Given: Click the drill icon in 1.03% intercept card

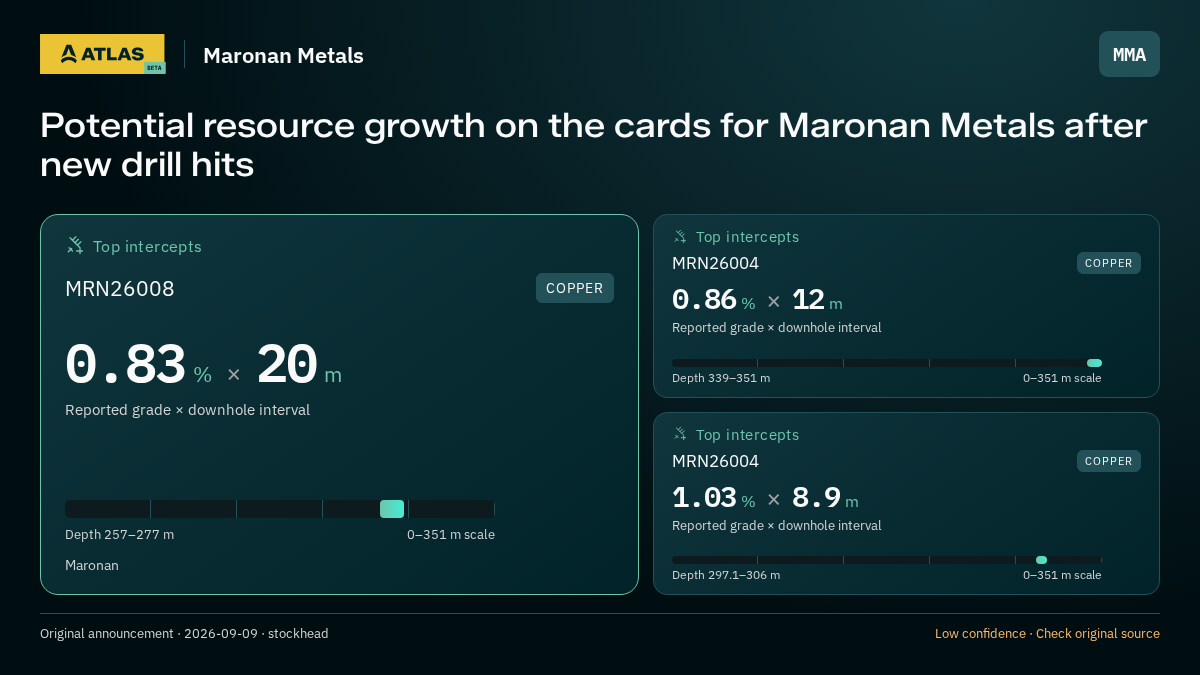Looking at the screenshot, I should point(680,434).
